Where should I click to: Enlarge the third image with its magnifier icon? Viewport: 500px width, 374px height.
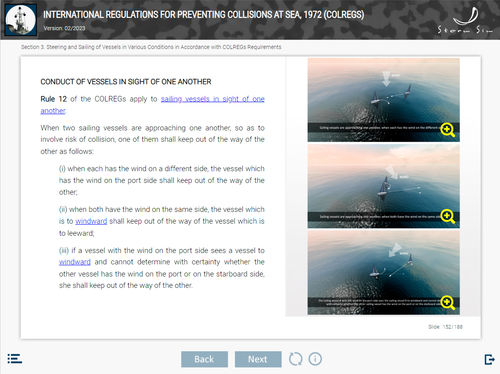point(447,303)
